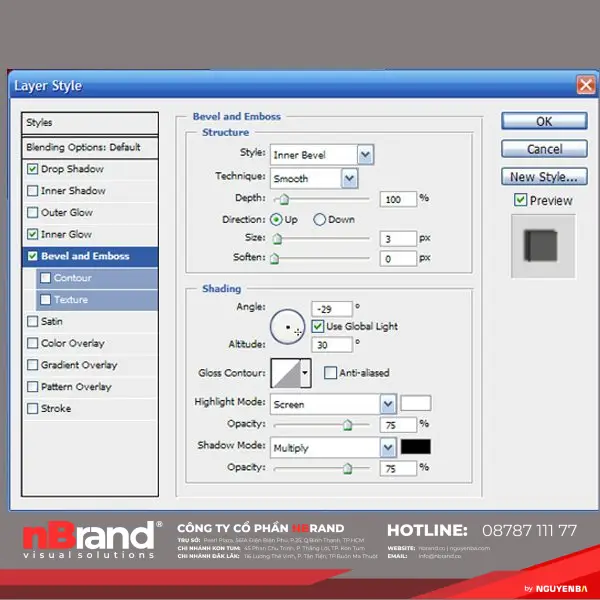Disable the Drop Shadow effect checkbox
This screenshot has height=600, width=600.
coord(33,169)
